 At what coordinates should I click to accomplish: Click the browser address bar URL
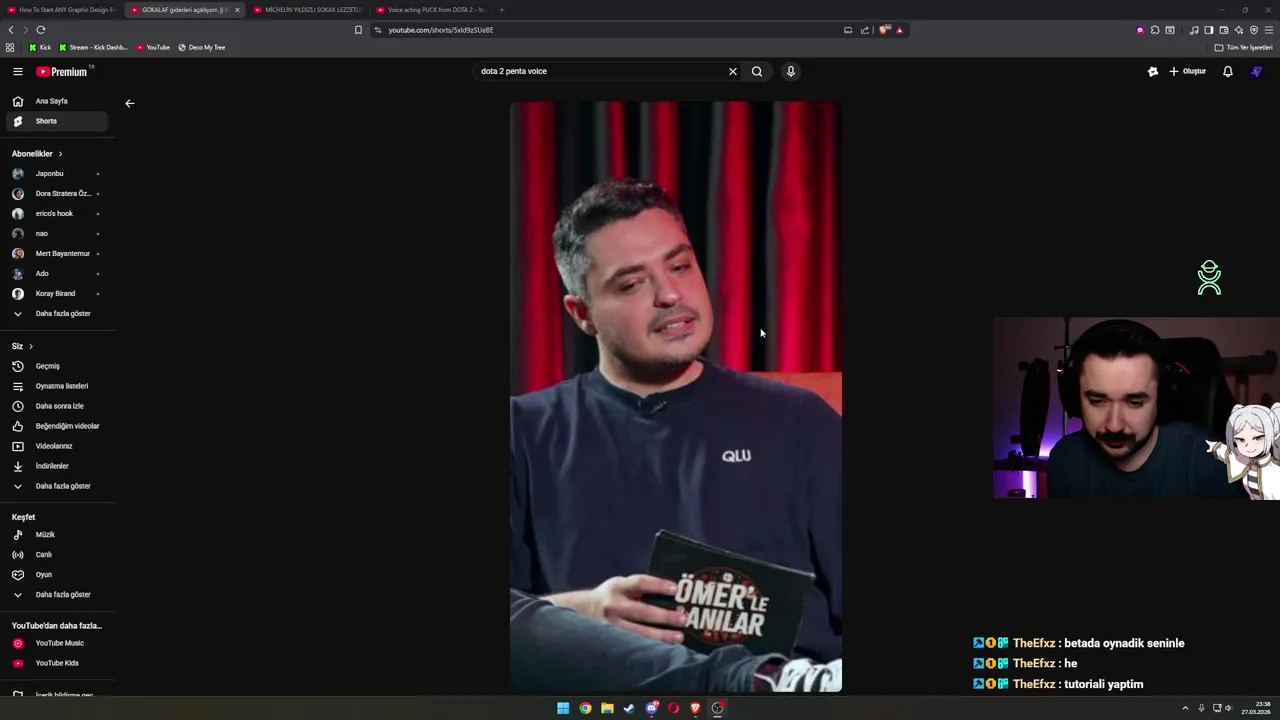tap(441, 30)
